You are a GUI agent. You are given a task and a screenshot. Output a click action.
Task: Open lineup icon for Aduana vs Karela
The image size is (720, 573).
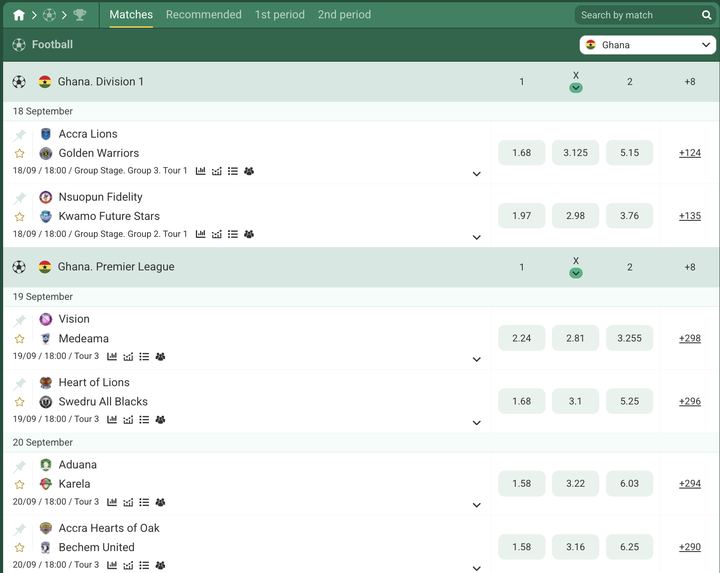tap(160, 502)
